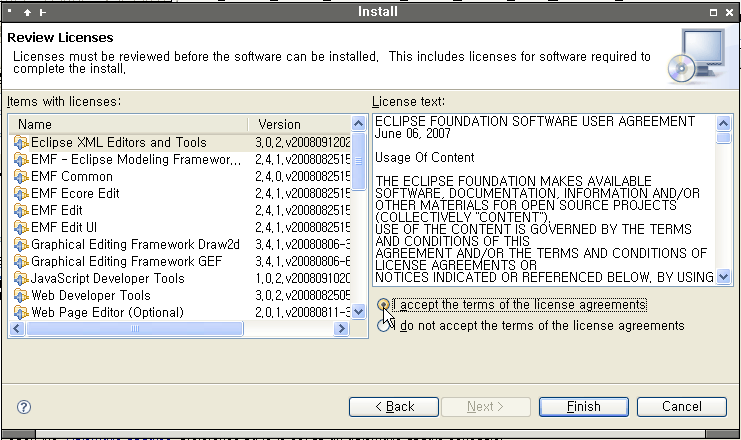Close the Install dialog with X
The image size is (741, 440).
tap(729, 13)
